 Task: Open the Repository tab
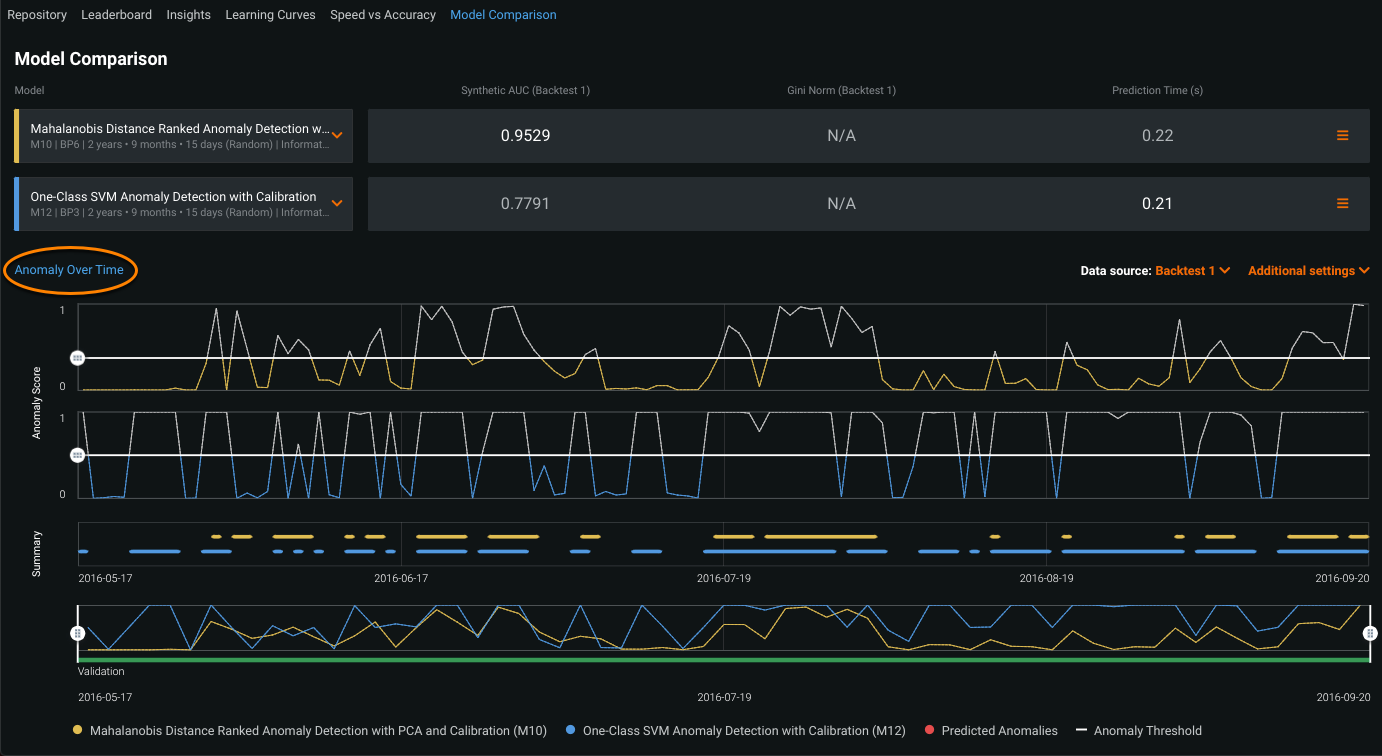[37, 15]
